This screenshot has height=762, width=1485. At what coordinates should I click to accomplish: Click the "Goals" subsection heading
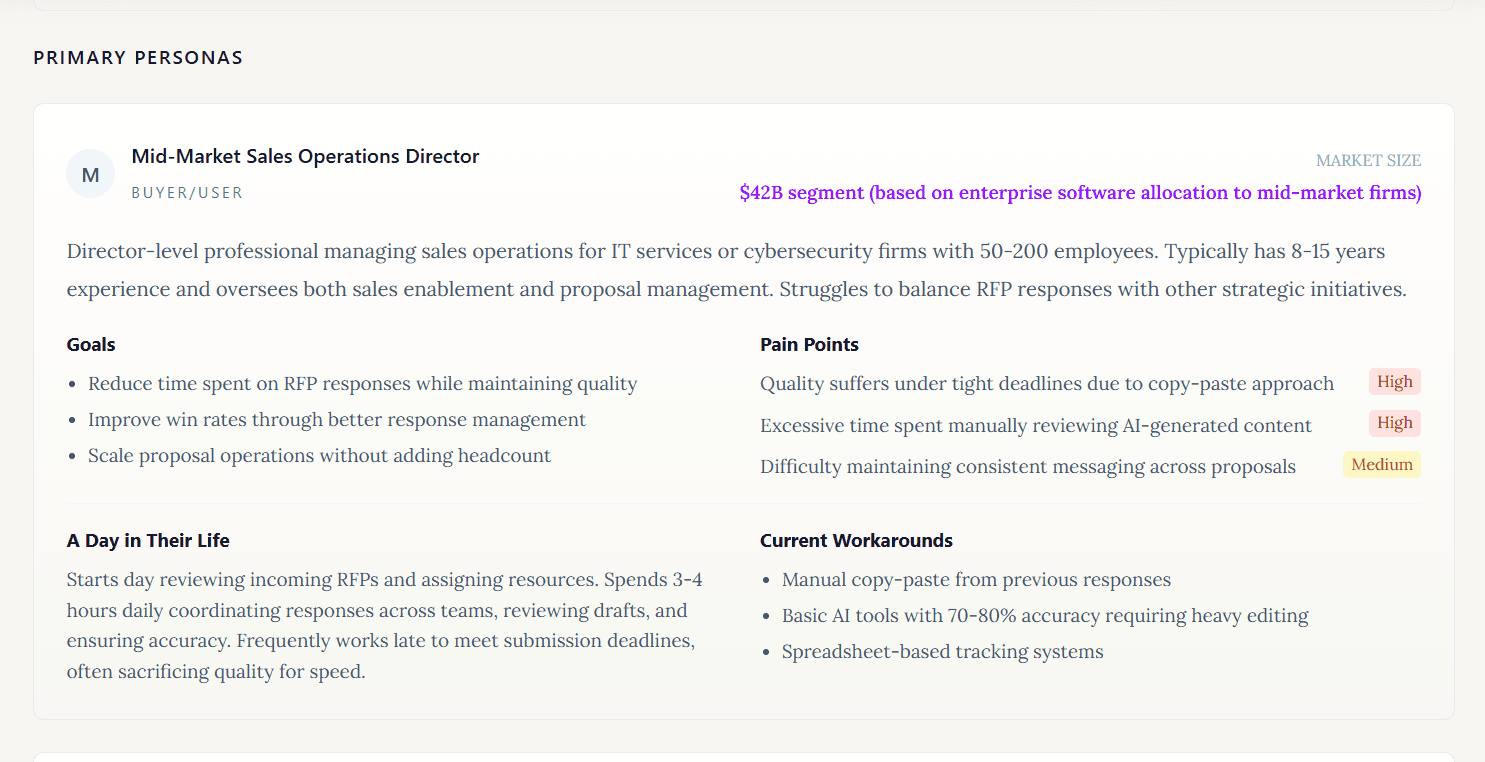(x=91, y=345)
